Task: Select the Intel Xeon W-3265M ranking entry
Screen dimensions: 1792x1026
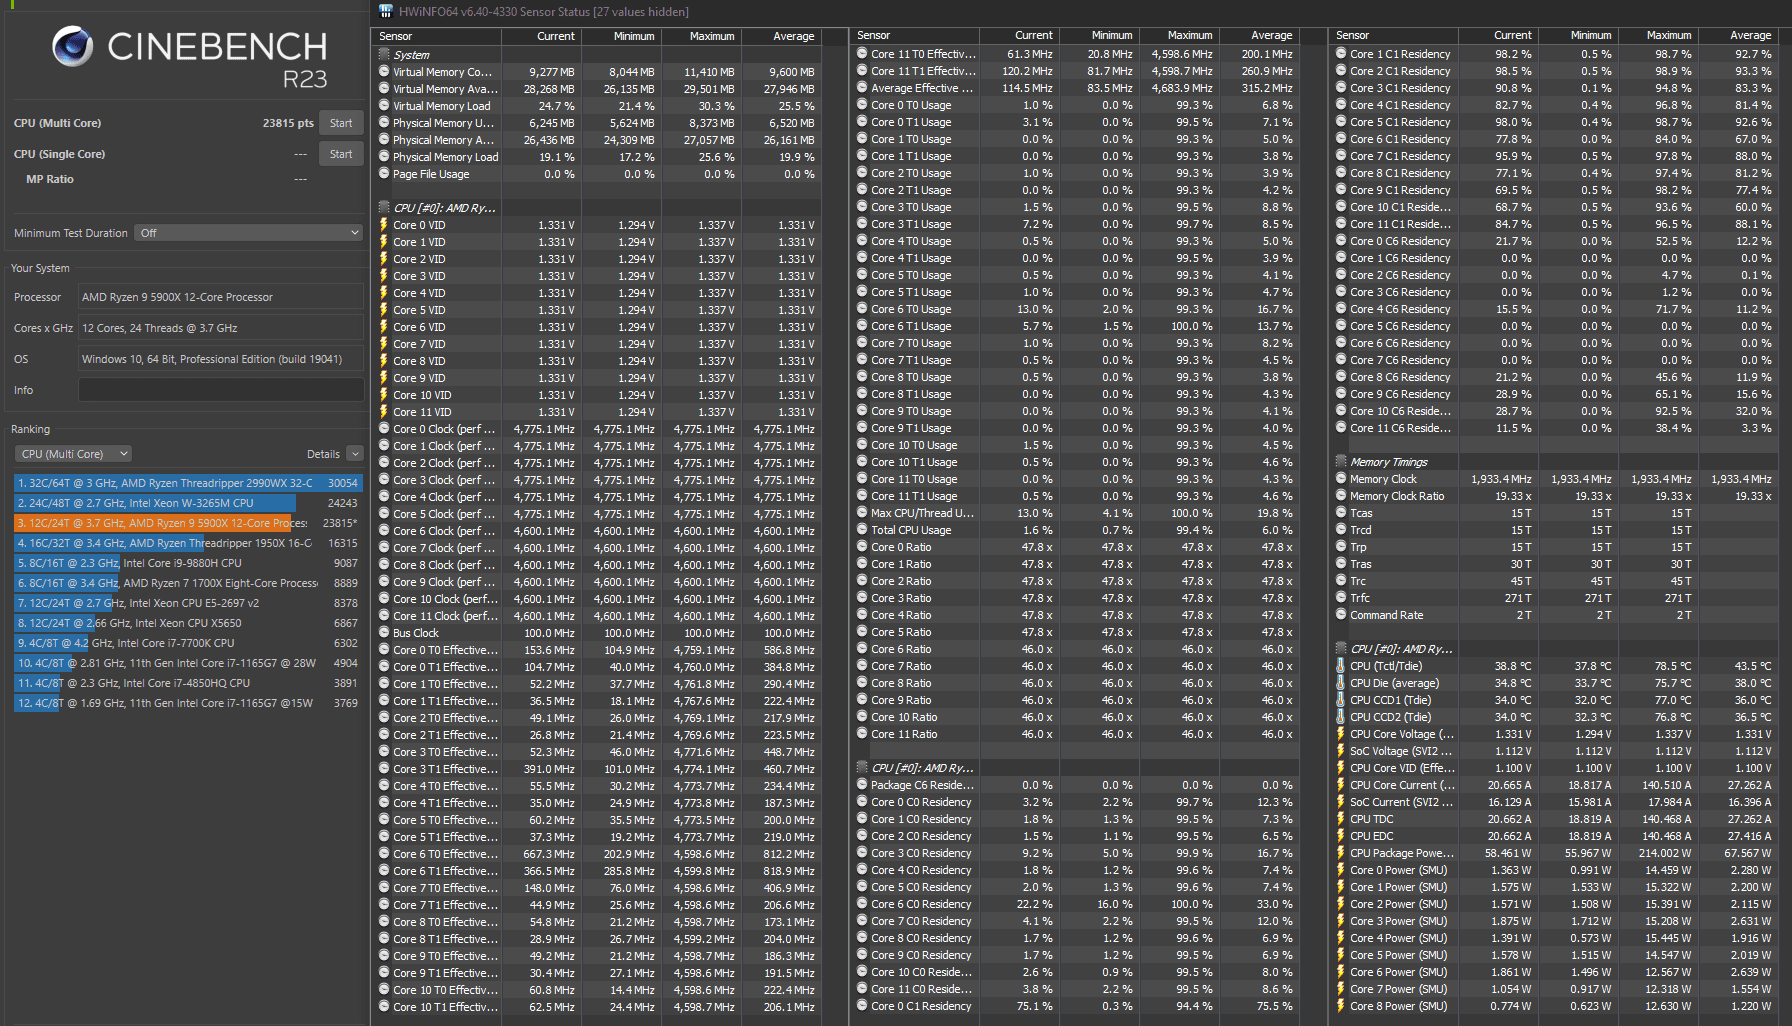Action: pos(188,503)
